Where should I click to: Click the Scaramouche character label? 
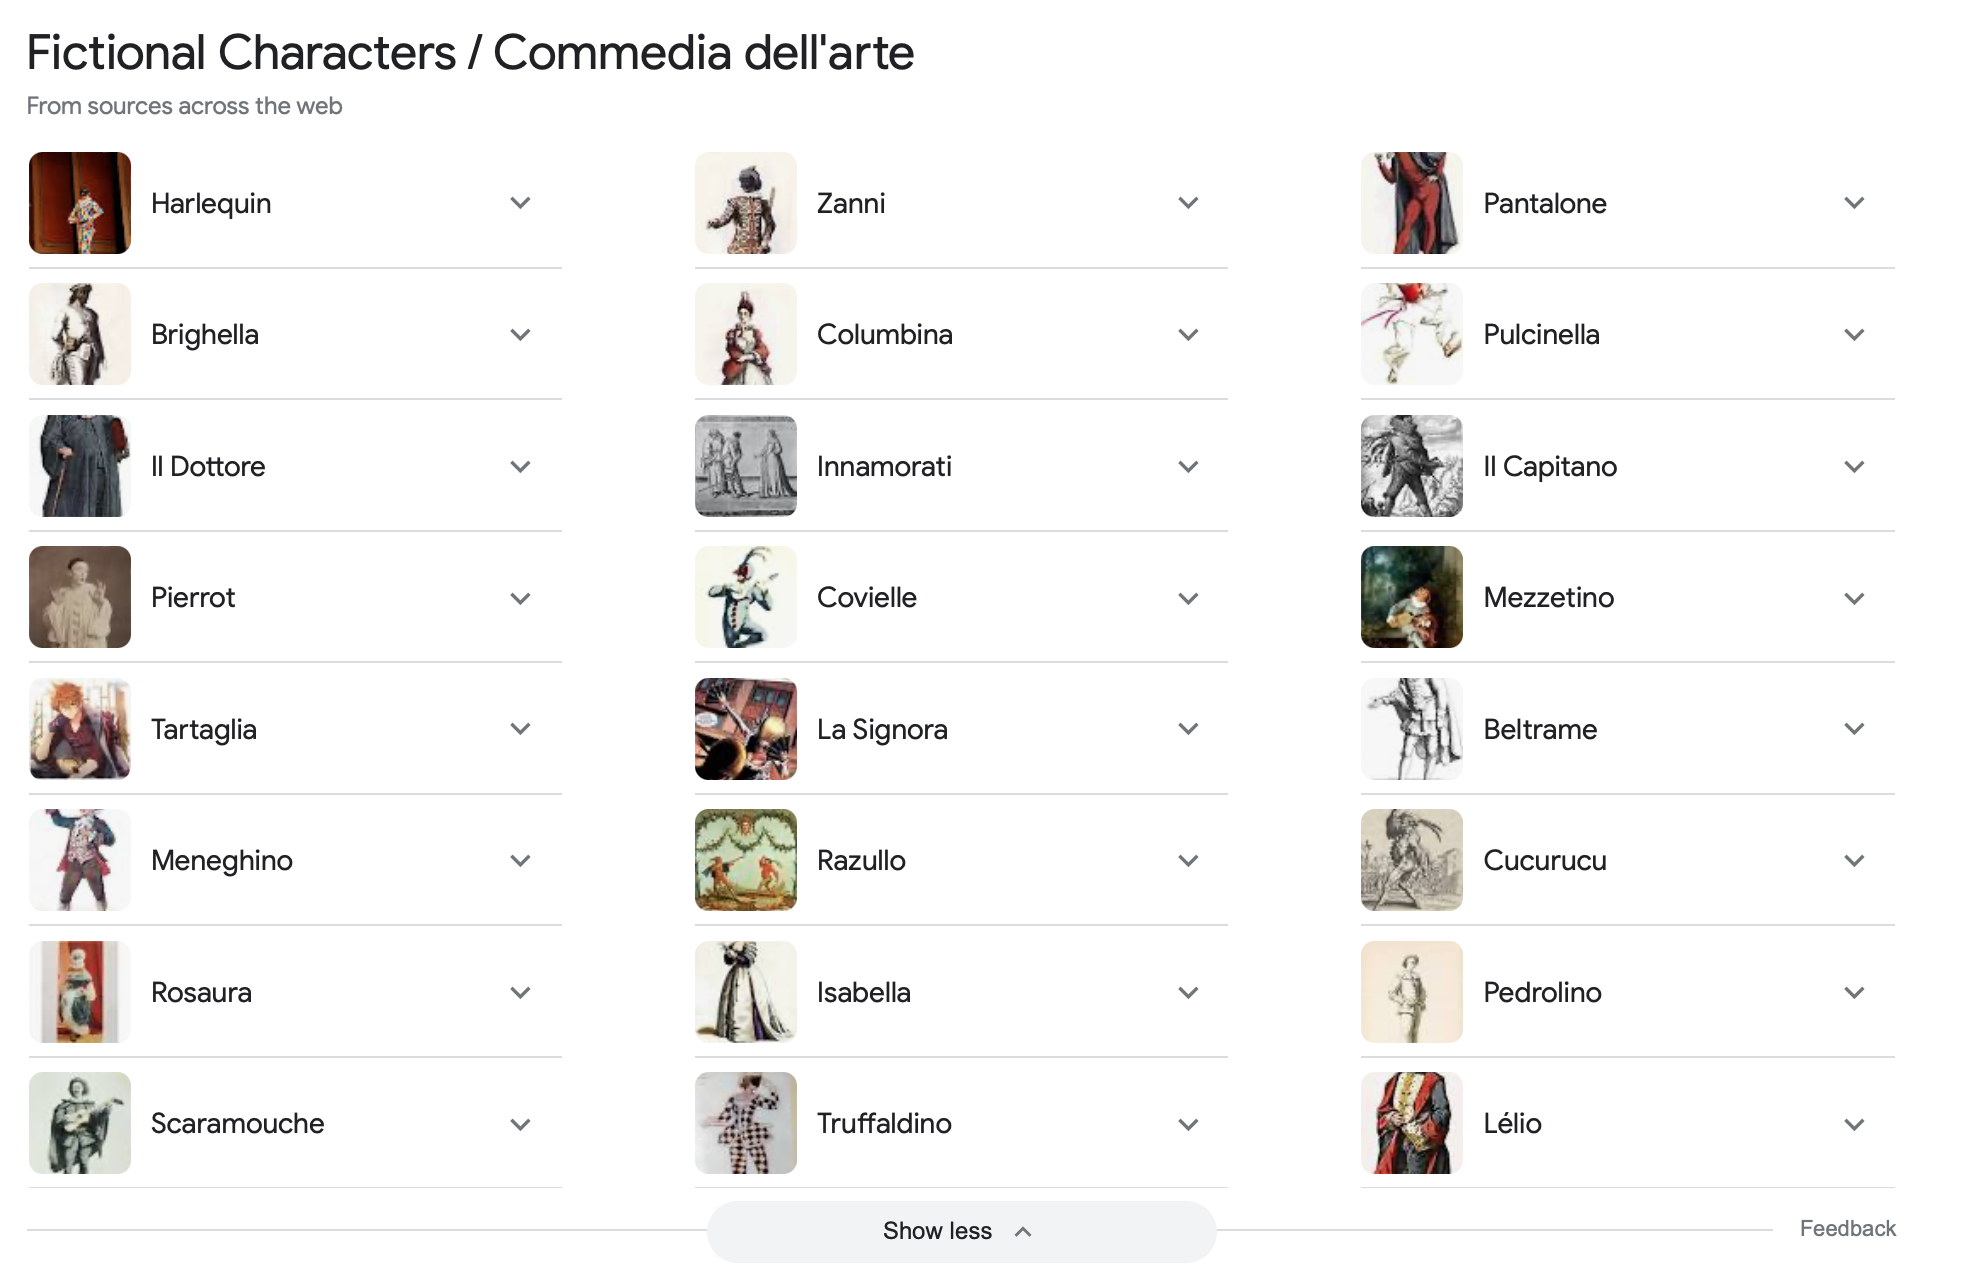click(x=237, y=1124)
